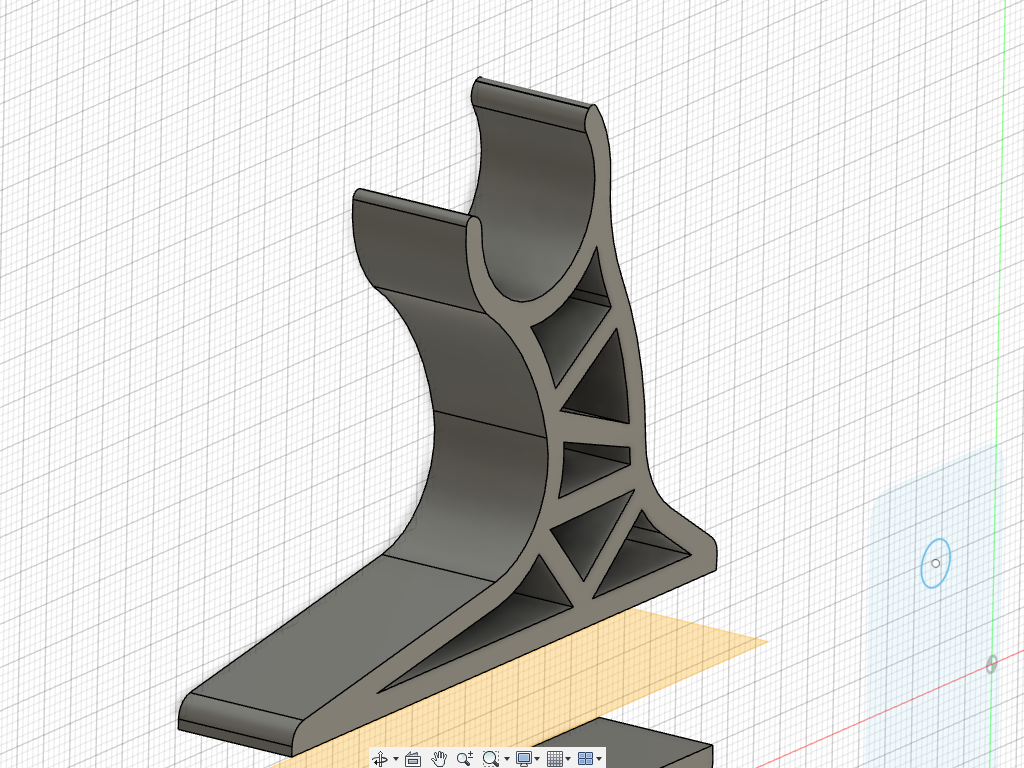Open the Grid and Snaps icon
This screenshot has height=768, width=1024.
[554, 758]
